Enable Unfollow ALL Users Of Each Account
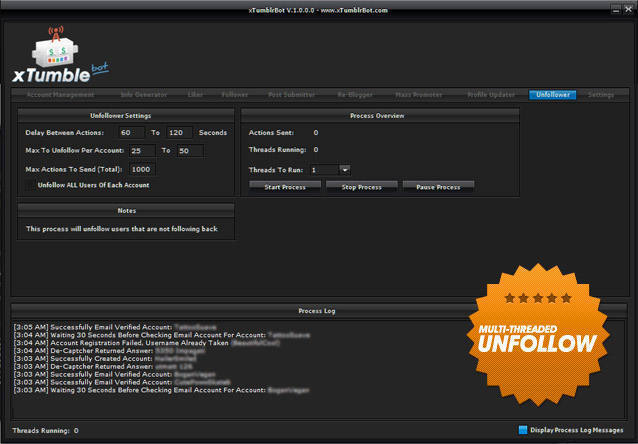The width and height of the screenshot is (638, 444). (x=30, y=185)
